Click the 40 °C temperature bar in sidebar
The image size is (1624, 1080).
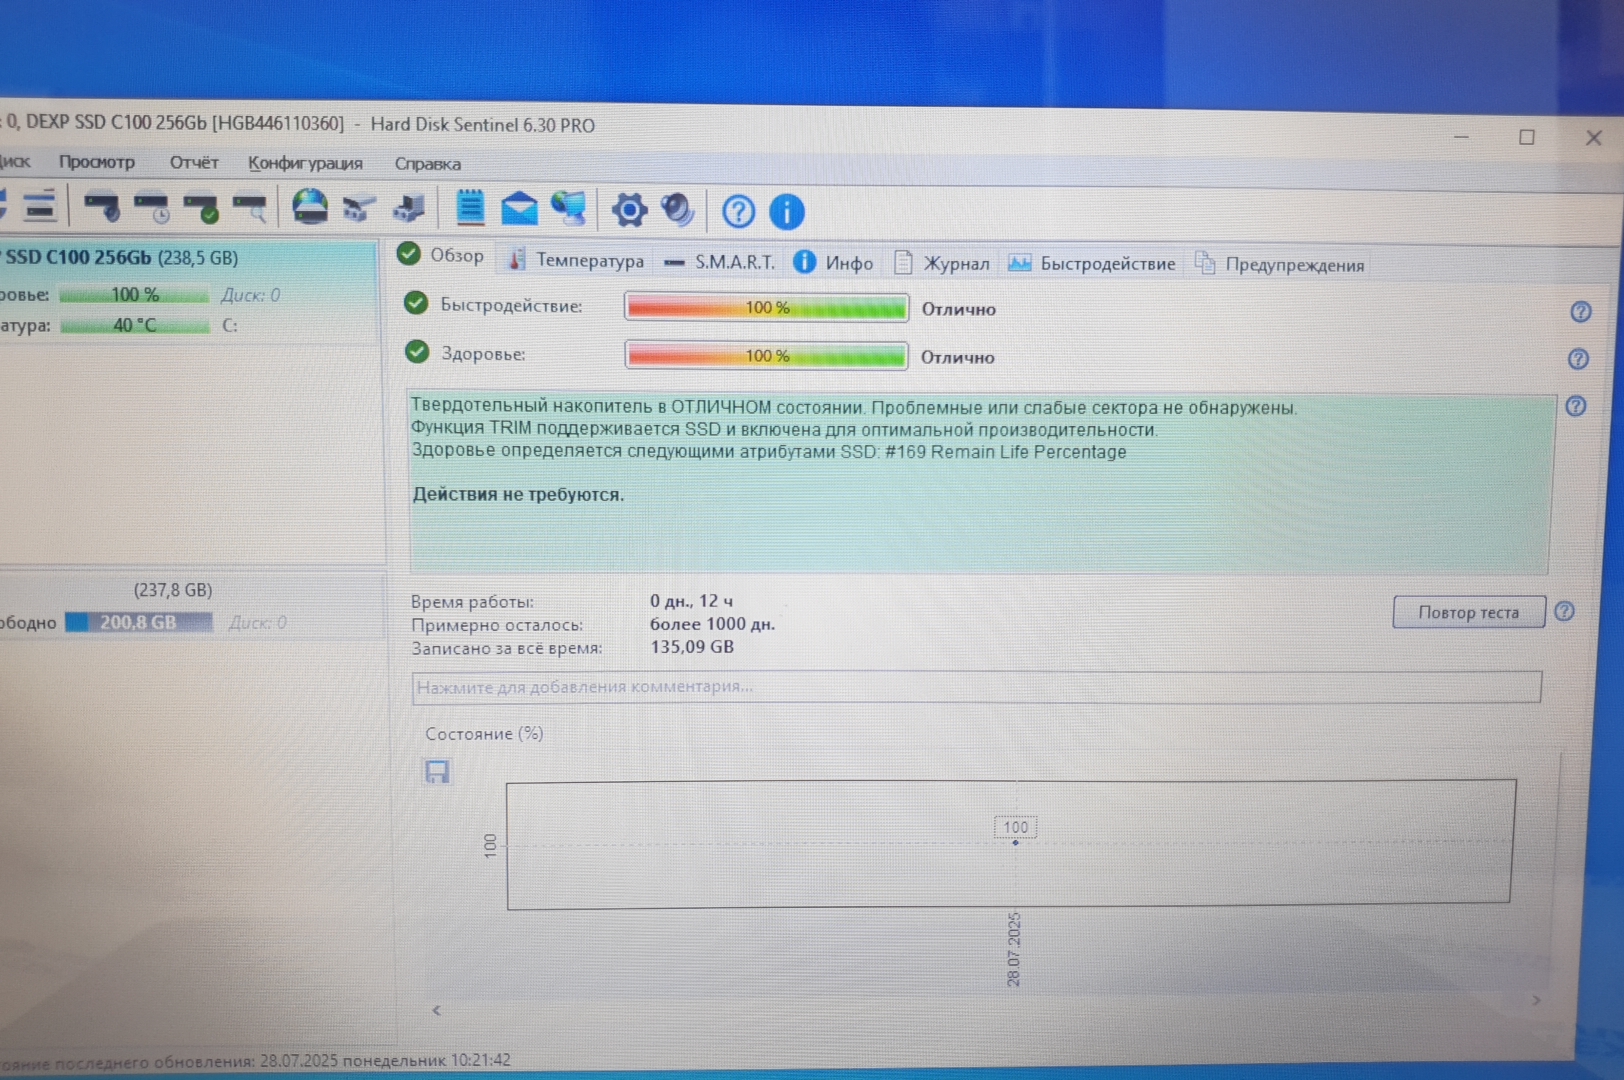(135, 325)
